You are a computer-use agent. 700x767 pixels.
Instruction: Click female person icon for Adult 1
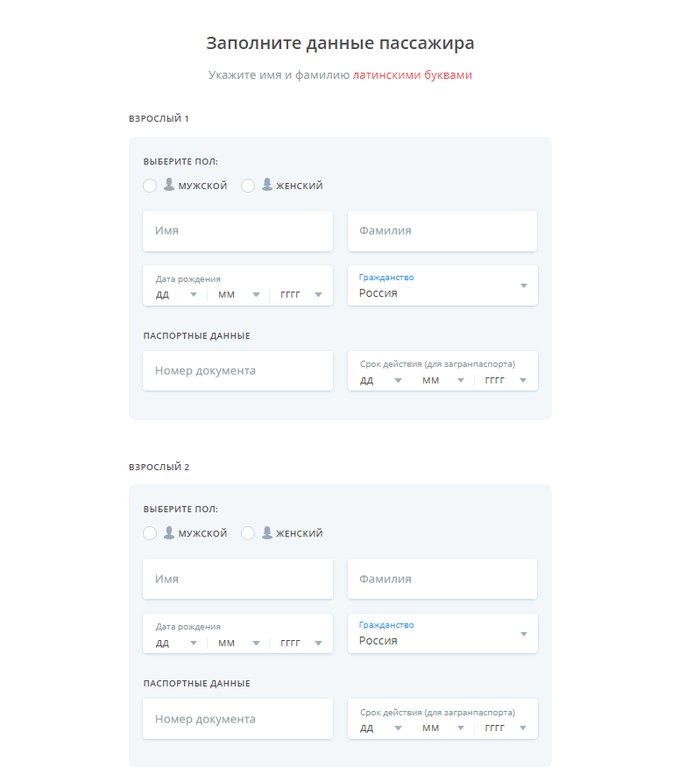point(267,185)
